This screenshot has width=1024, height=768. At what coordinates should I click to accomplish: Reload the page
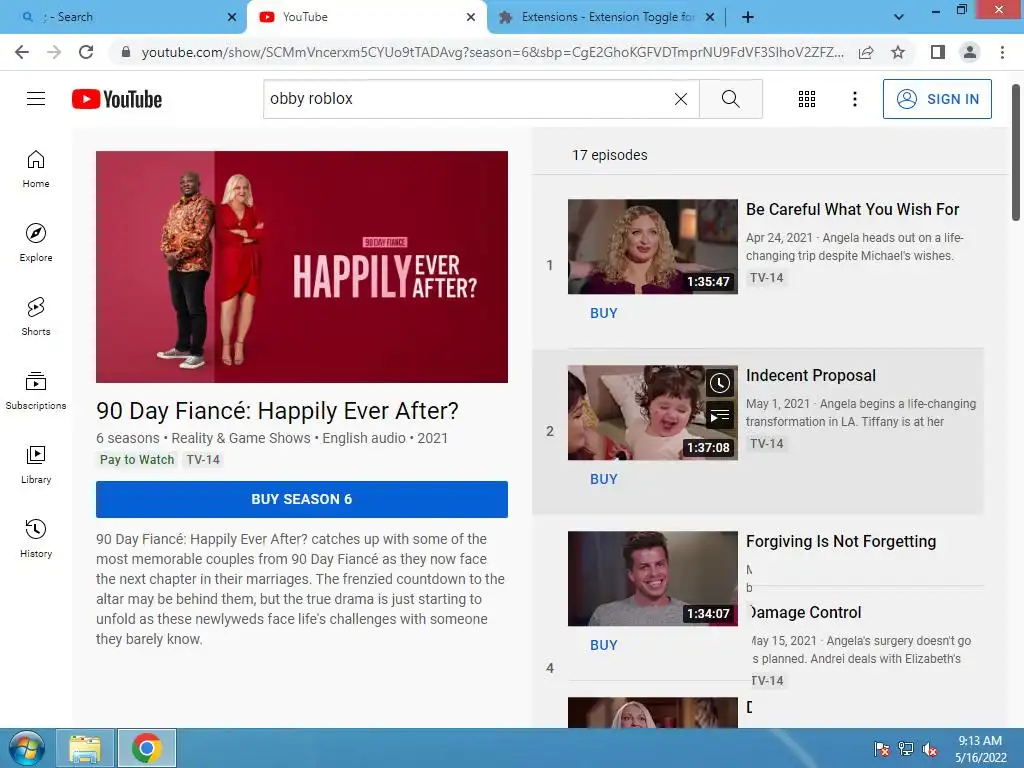point(86,52)
